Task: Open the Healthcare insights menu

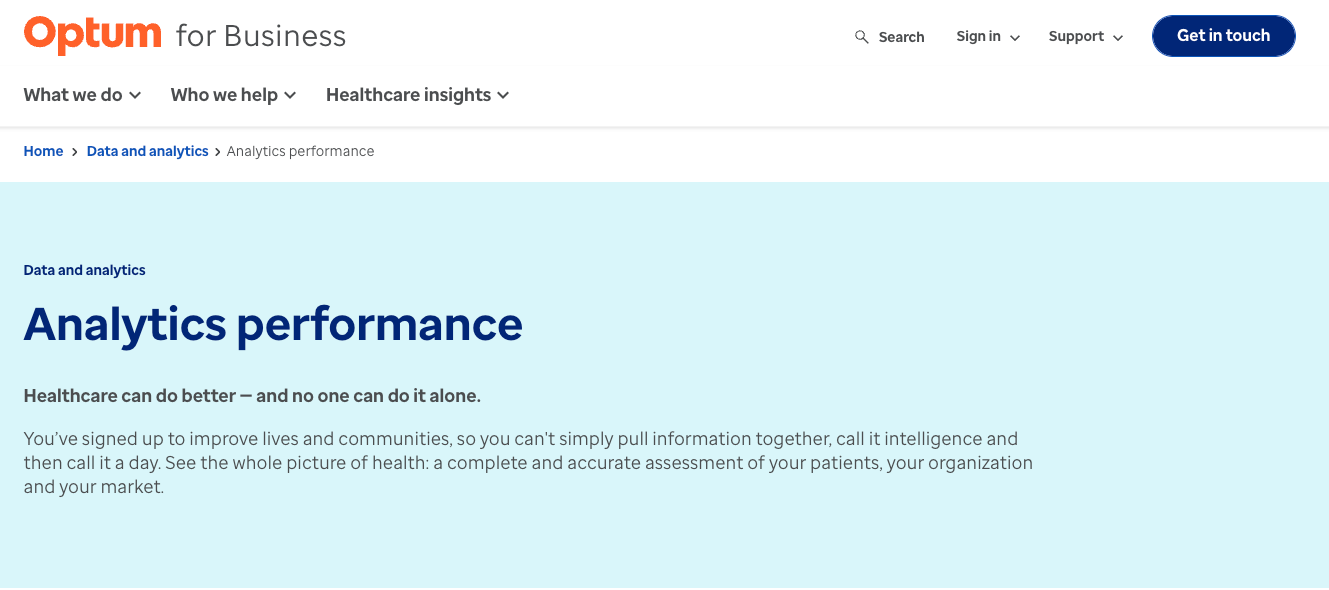Action: point(418,95)
